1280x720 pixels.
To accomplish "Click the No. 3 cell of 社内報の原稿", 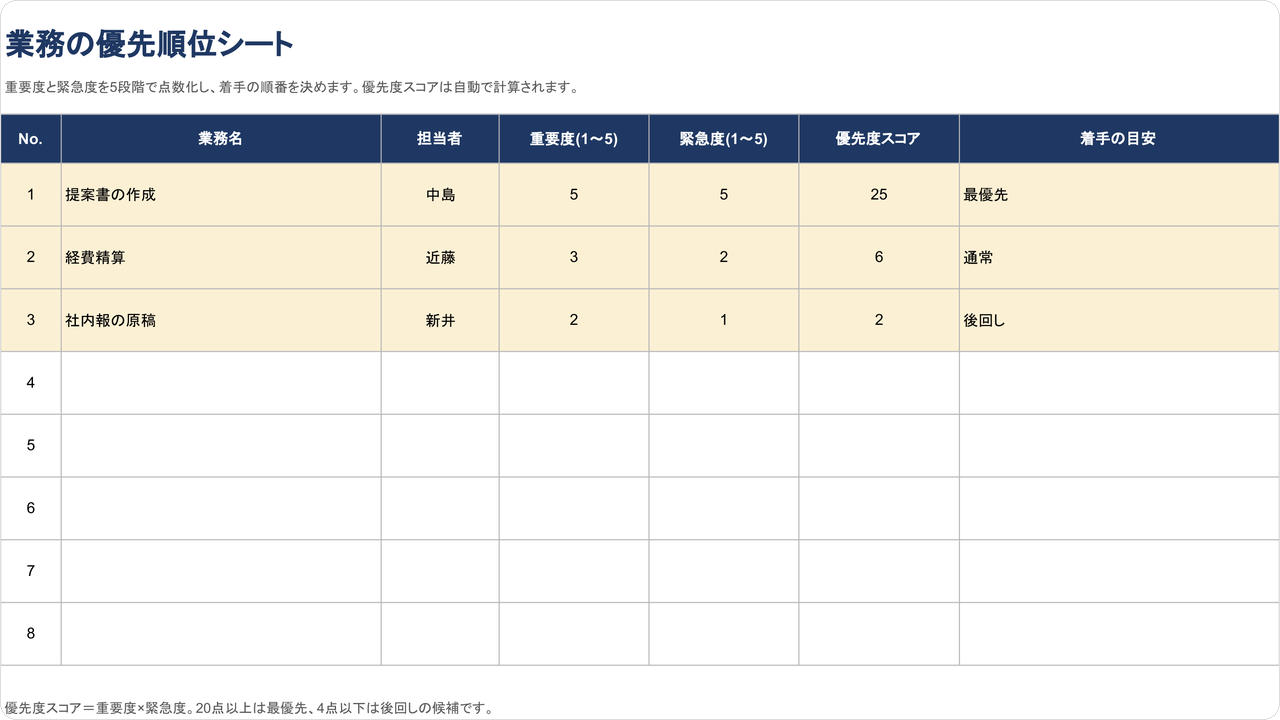I will pos(31,321).
